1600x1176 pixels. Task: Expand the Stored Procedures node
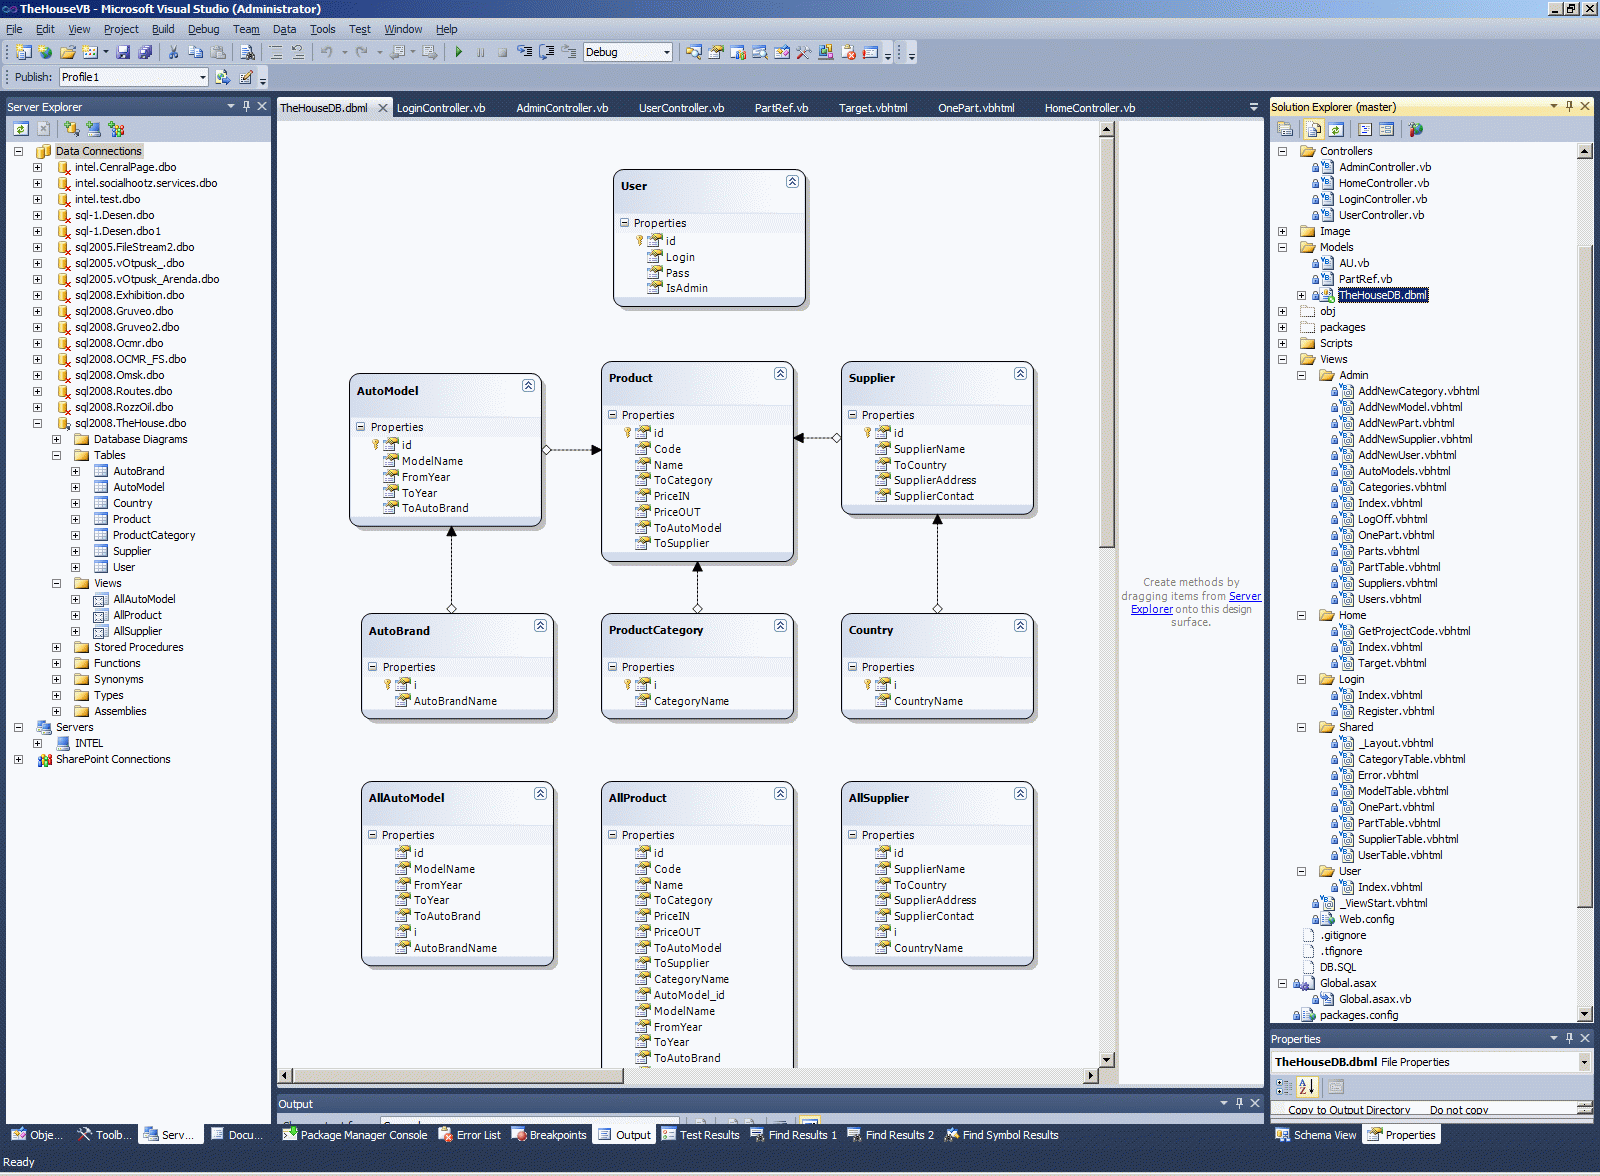click(x=57, y=647)
